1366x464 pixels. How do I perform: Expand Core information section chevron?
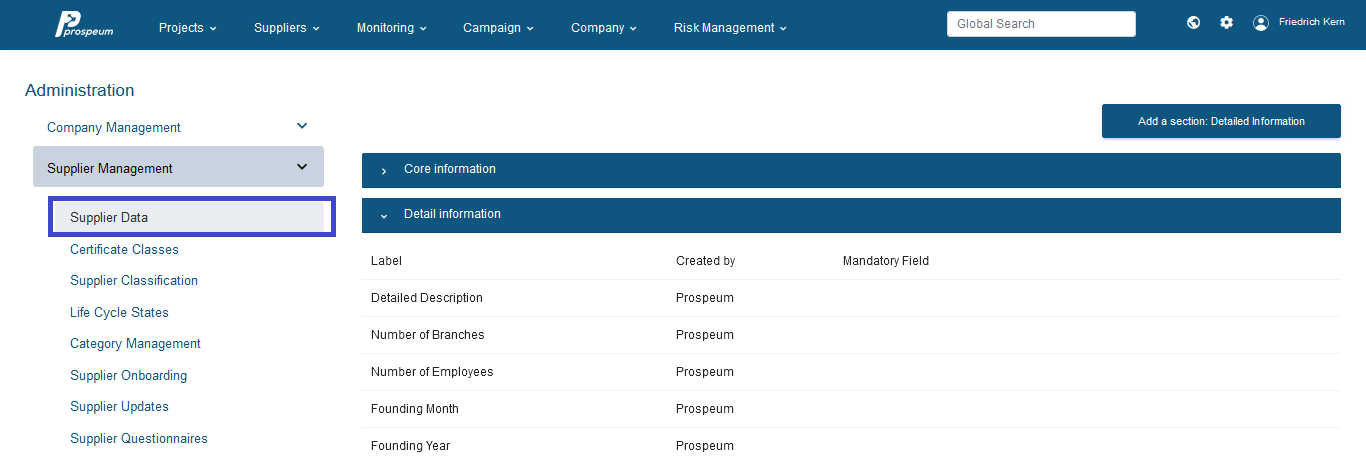click(x=384, y=171)
